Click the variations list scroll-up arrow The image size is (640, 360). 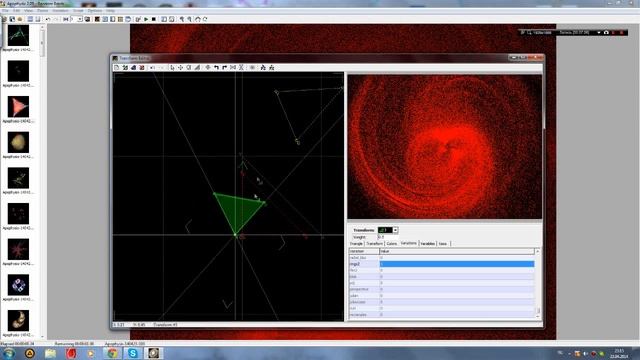(538, 251)
